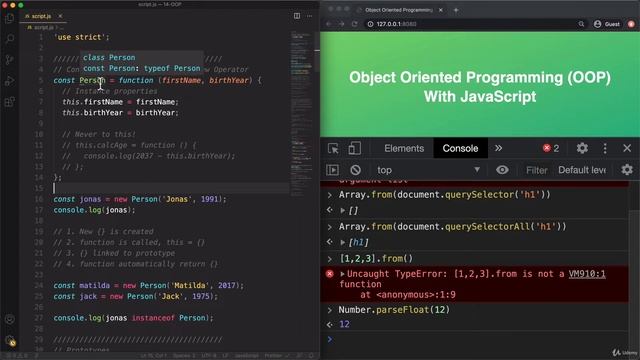Open the Explorer view in VS Code
Viewport: 640px width, 360px height.
(x=9, y=18)
